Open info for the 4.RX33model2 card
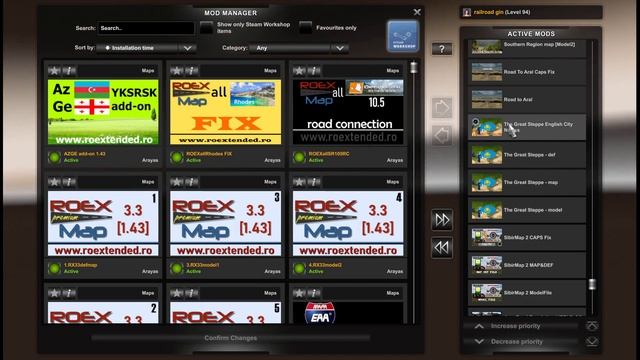The width and height of the screenshot is (640, 360). [314, 182]
